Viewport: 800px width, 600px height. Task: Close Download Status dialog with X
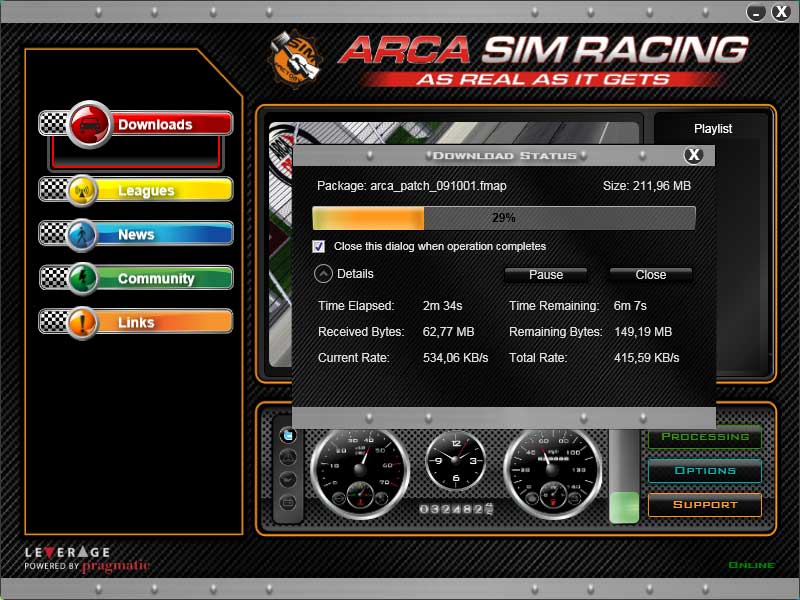pyautogui.click(x=693, y=155)
